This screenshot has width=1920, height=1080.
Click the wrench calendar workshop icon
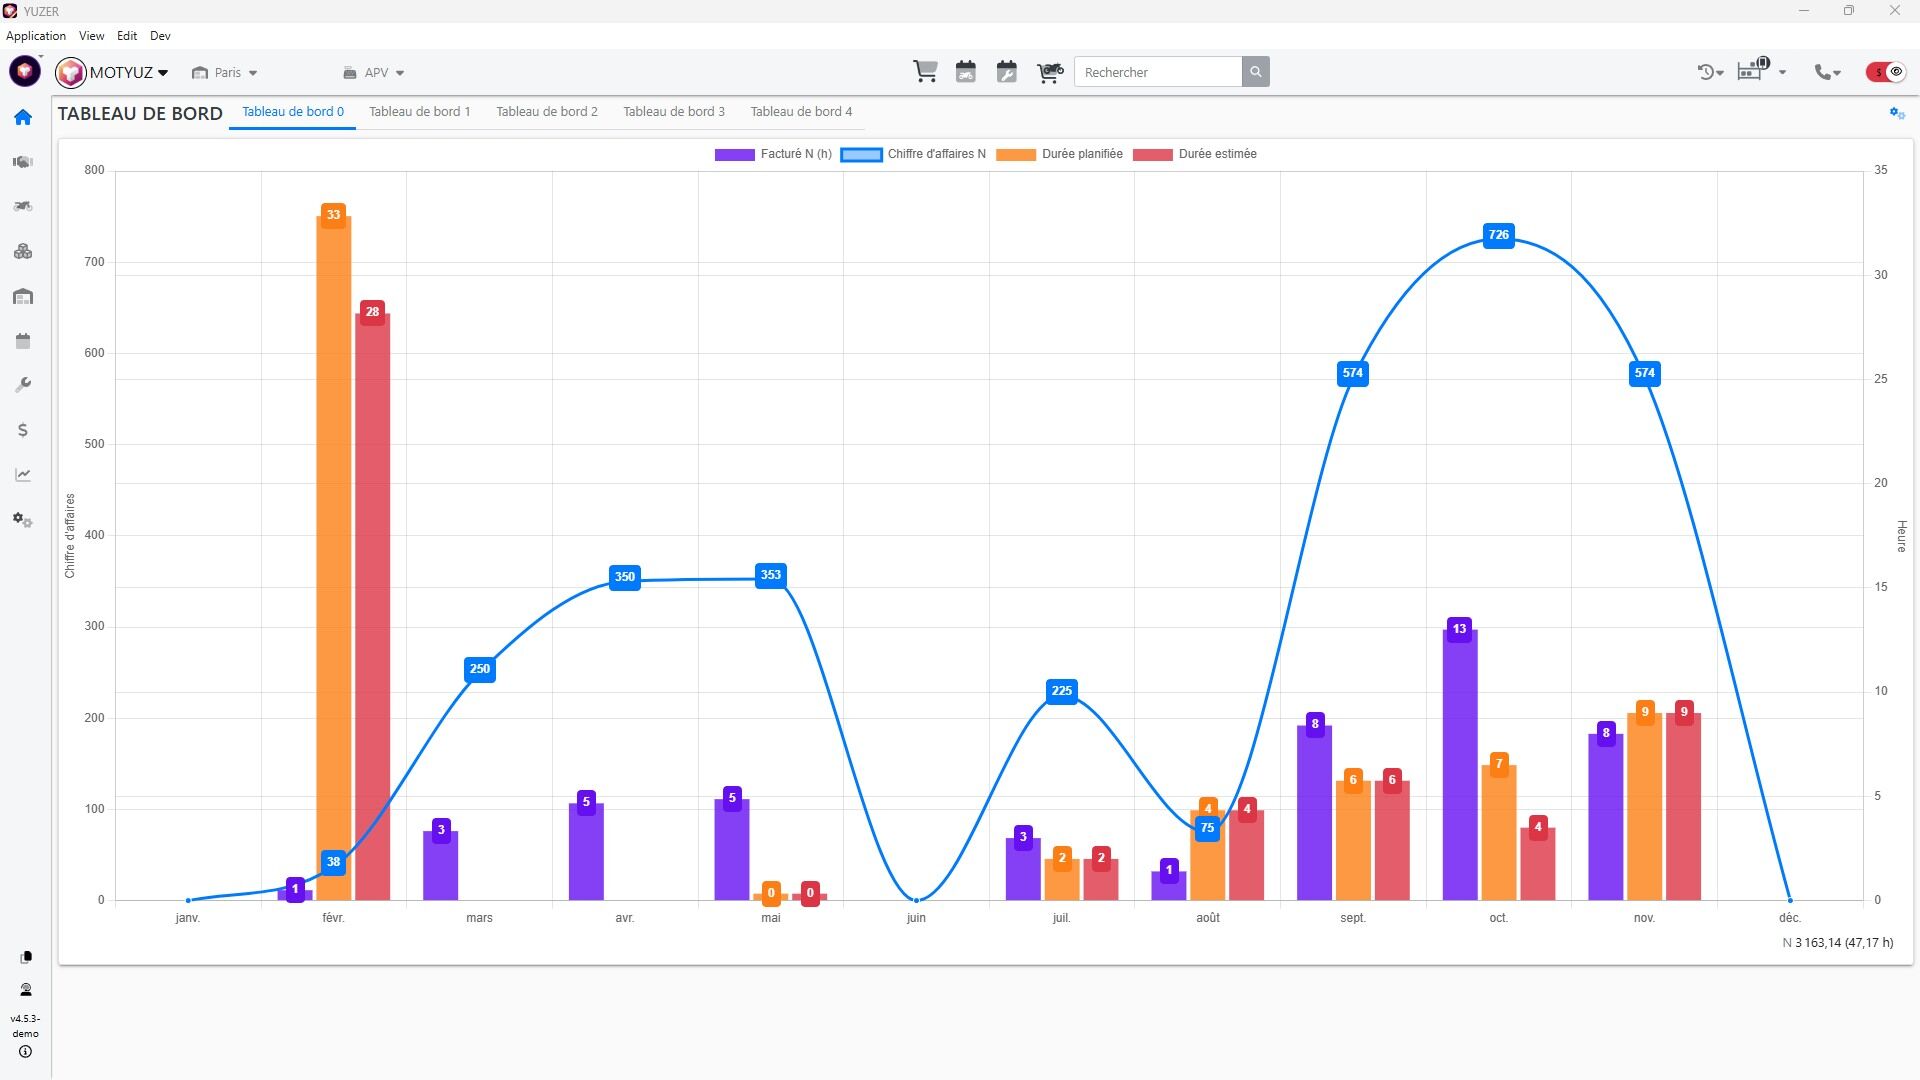click(1007, 72)
